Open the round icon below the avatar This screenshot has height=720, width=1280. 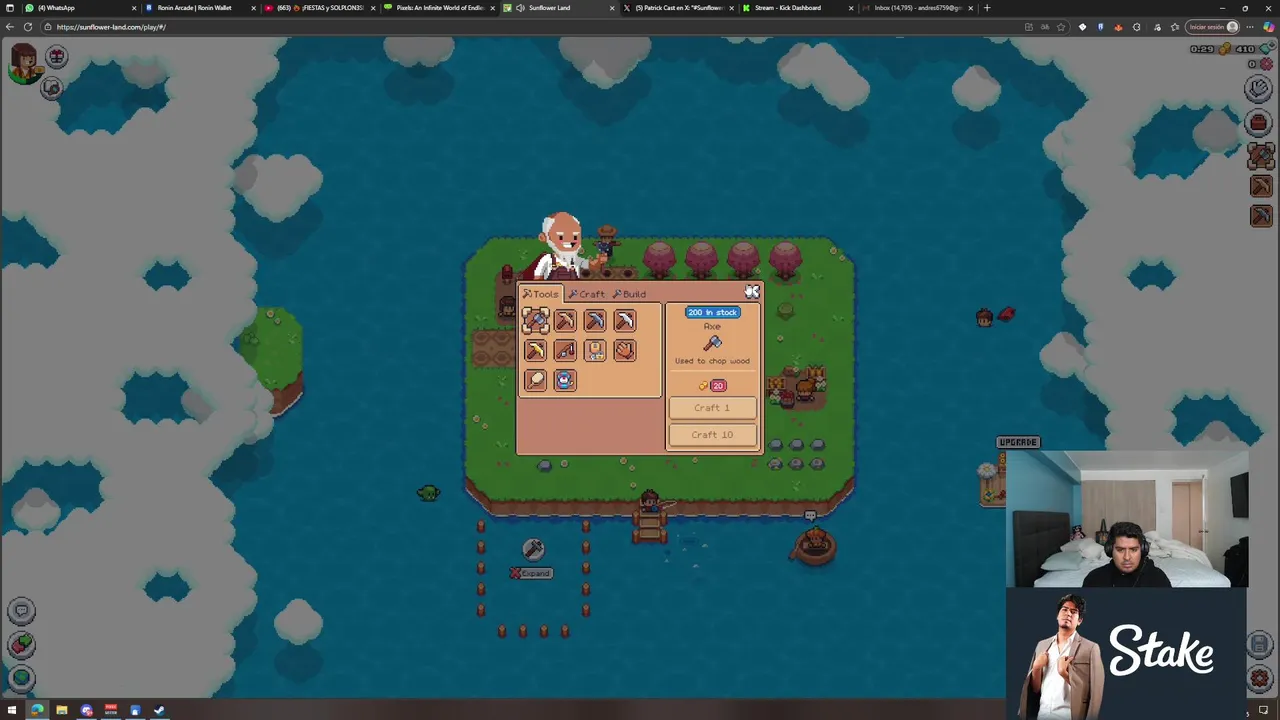[x=51, y=88]
